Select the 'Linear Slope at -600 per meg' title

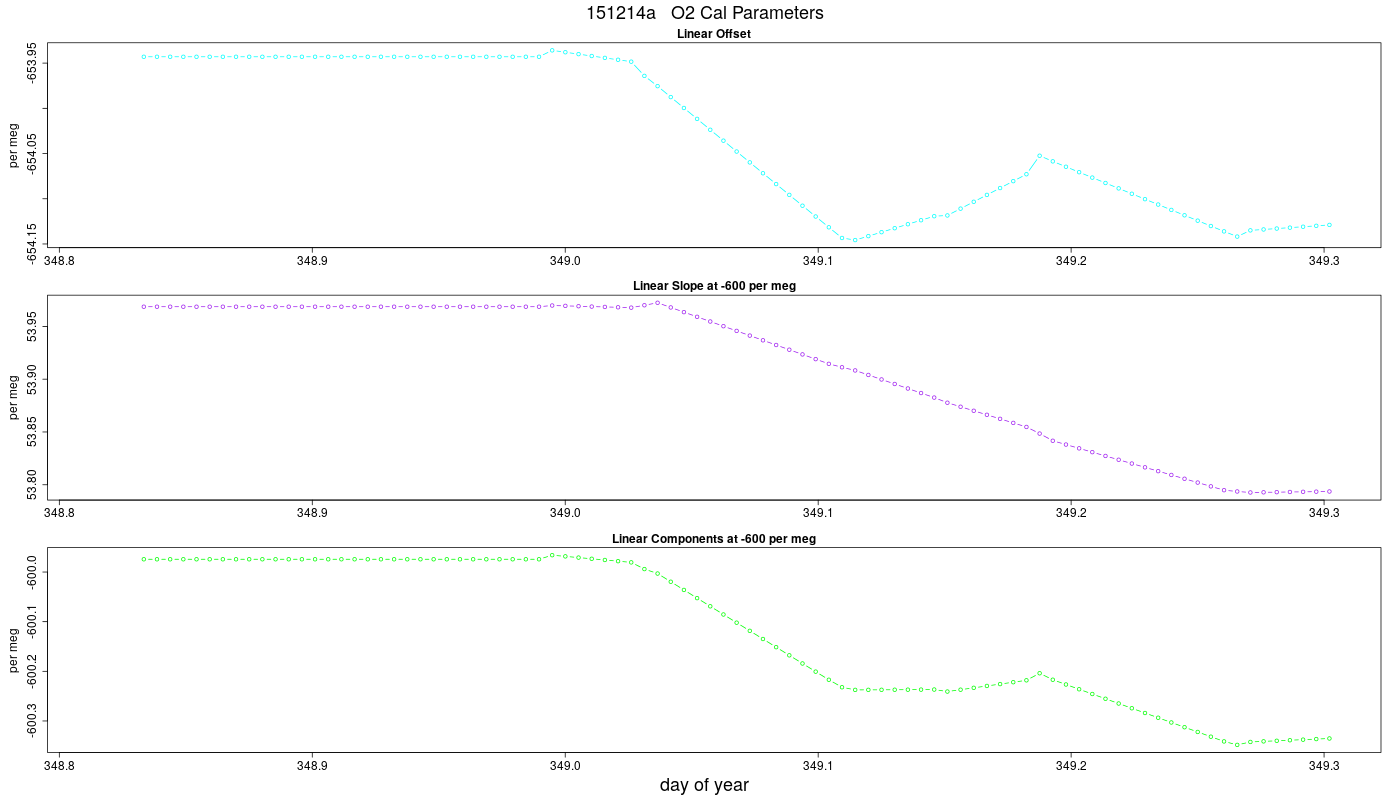pos(714,286)
